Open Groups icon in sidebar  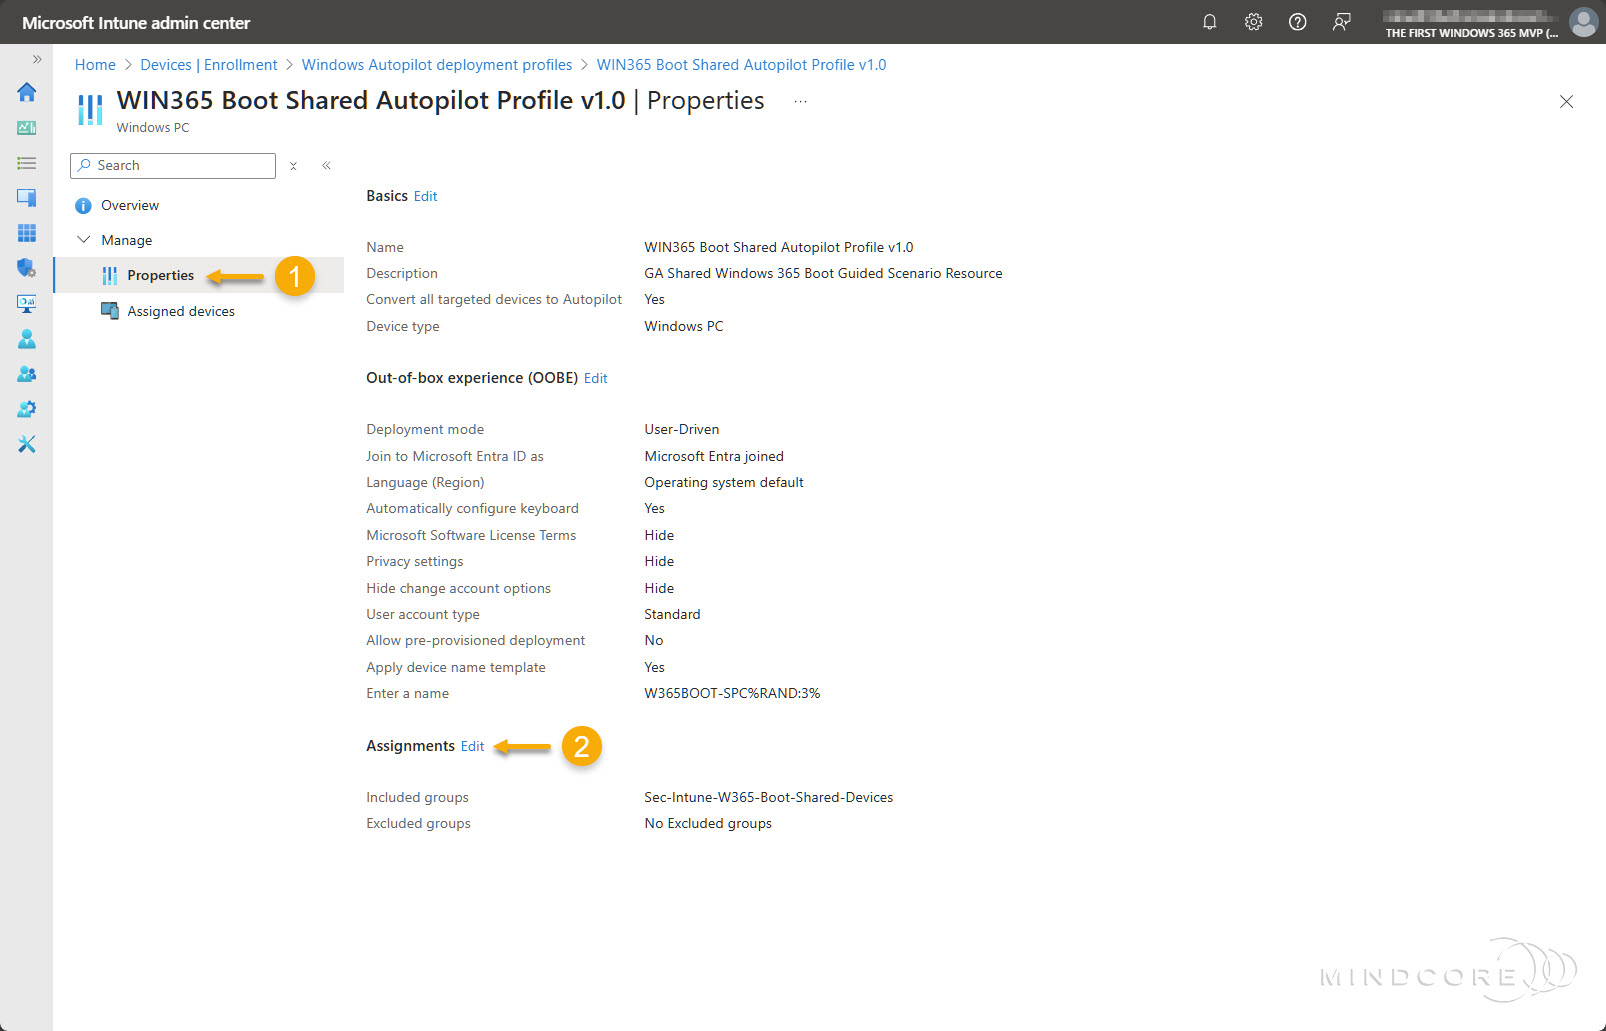27,374
